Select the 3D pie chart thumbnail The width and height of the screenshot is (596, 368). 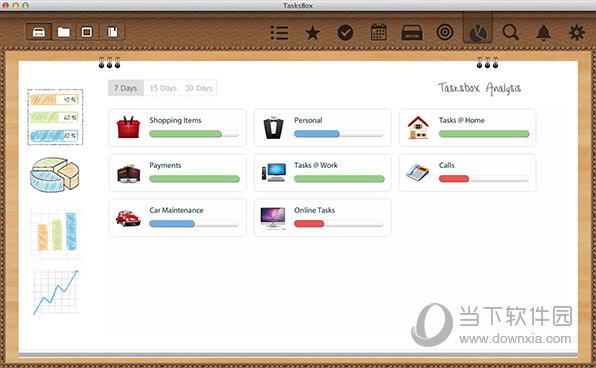click(x=55, y=174)
